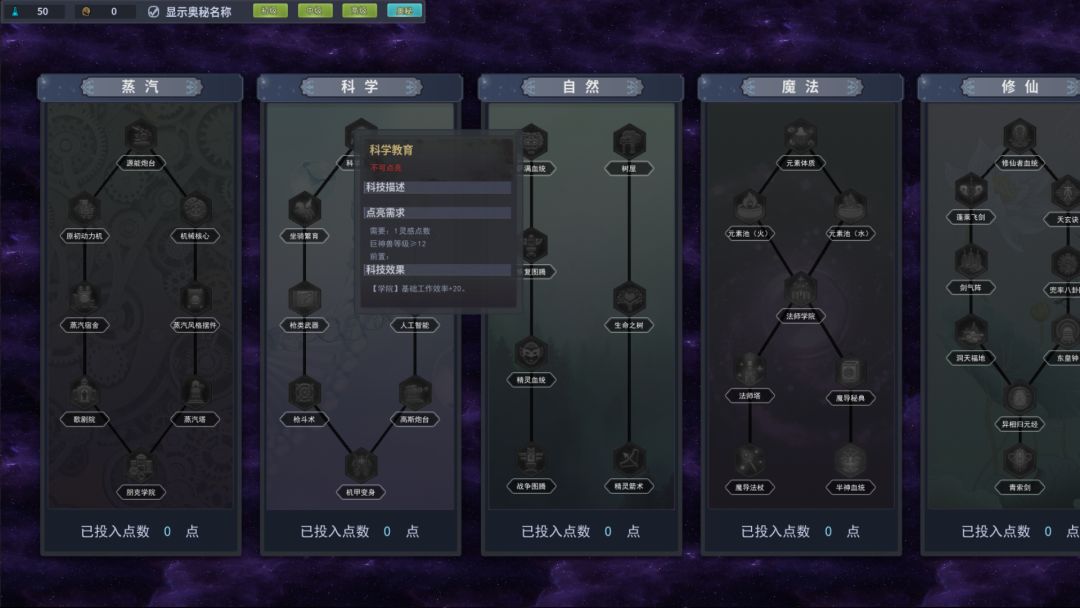
Task: Select the 坐骑繁育 science node
Action: [304, 210]
